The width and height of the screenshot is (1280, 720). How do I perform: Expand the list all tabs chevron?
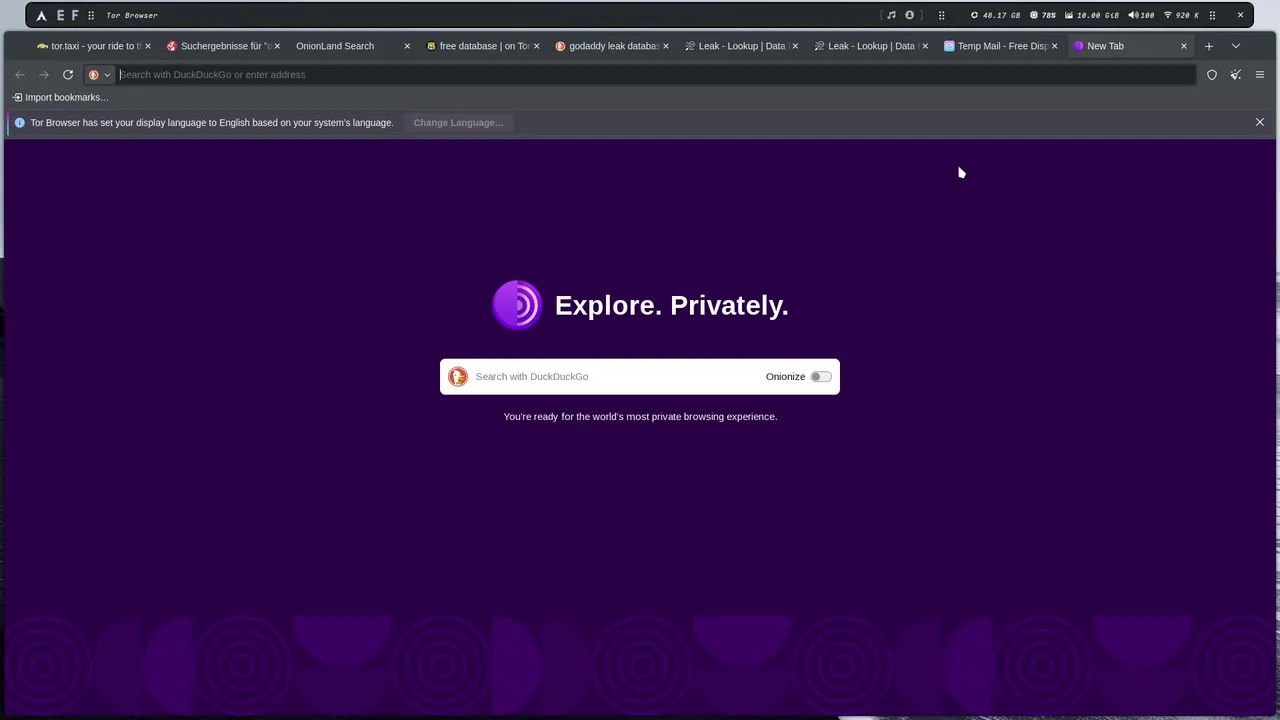[1235, 46]
